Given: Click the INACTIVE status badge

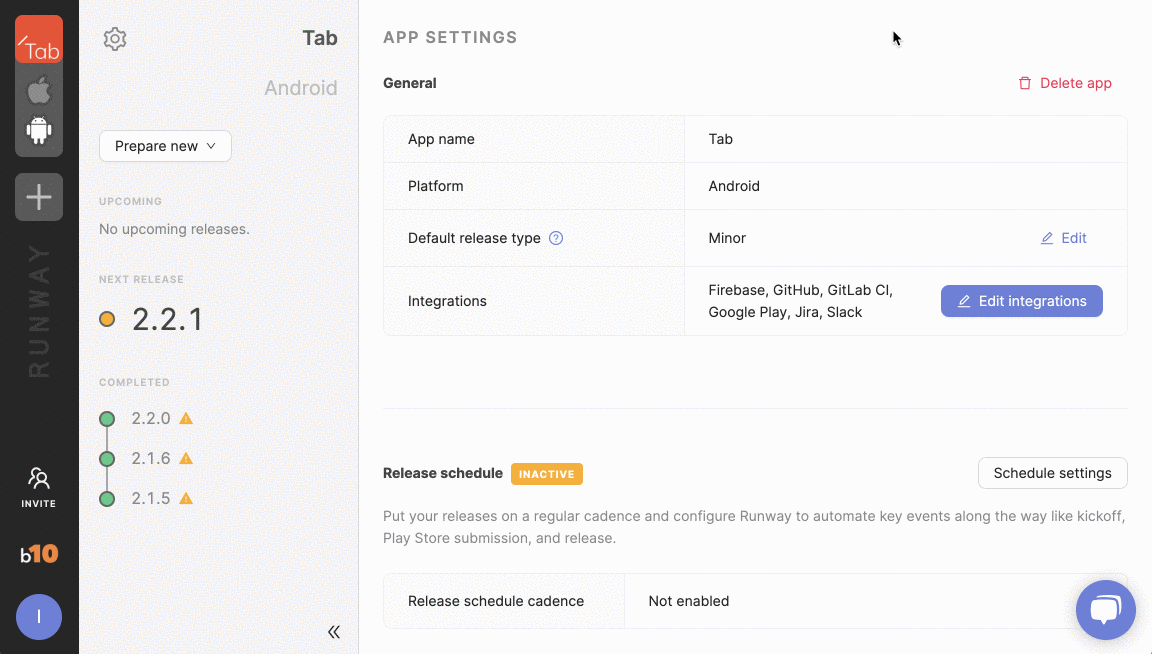Looking at the screenshot, I should [x=547, y=474].
